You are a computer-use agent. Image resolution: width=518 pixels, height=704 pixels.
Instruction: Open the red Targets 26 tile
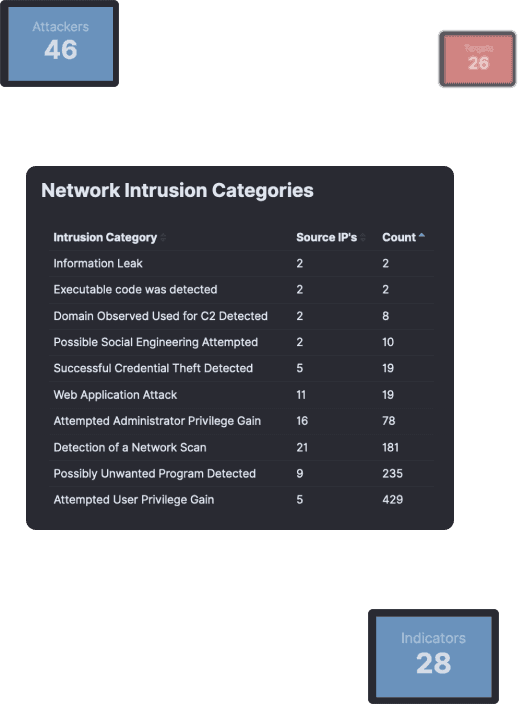pyautogui.click(x=478, y=59)
